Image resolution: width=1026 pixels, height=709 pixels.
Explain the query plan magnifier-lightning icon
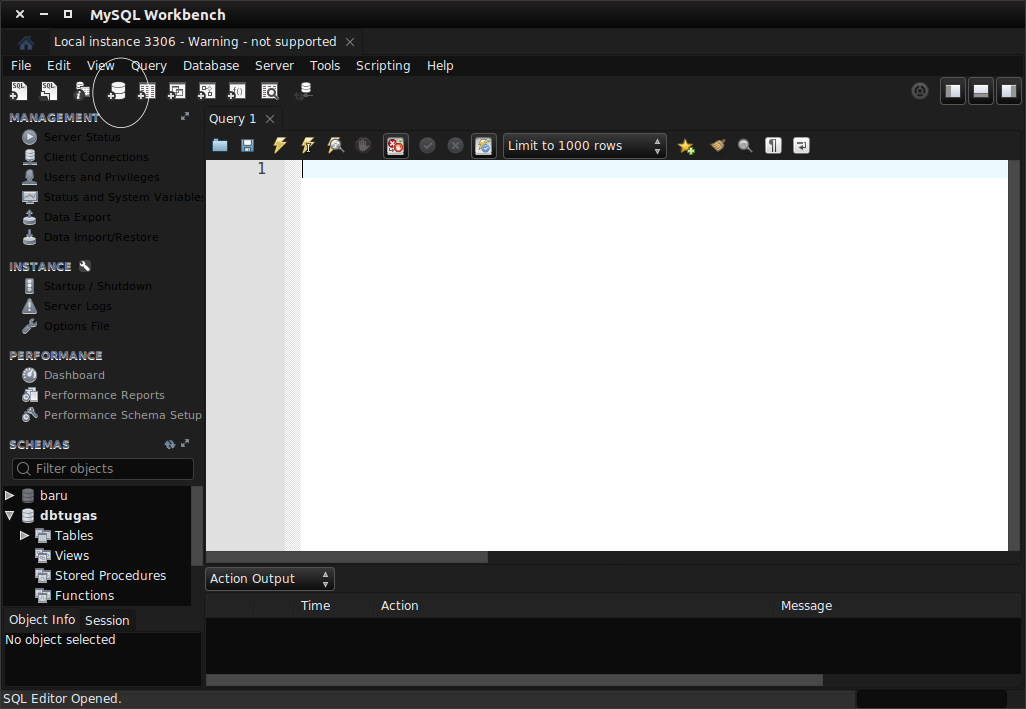336,145
